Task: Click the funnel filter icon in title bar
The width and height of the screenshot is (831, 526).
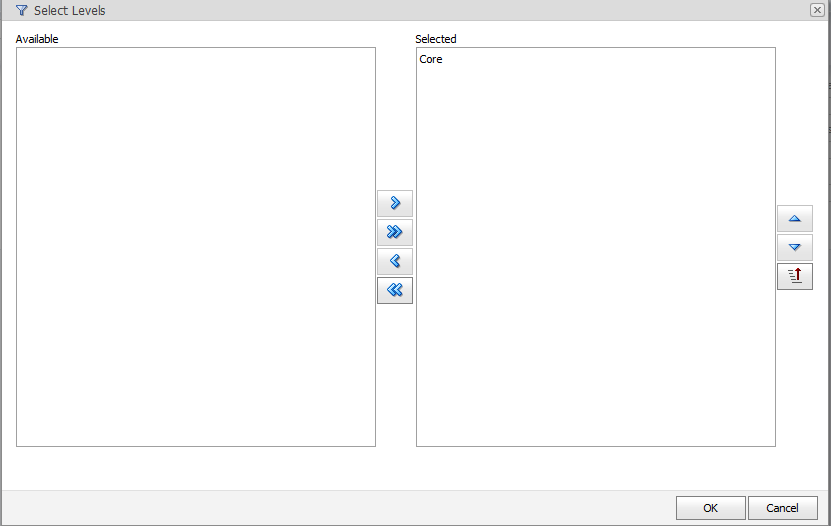Action: 21,10
